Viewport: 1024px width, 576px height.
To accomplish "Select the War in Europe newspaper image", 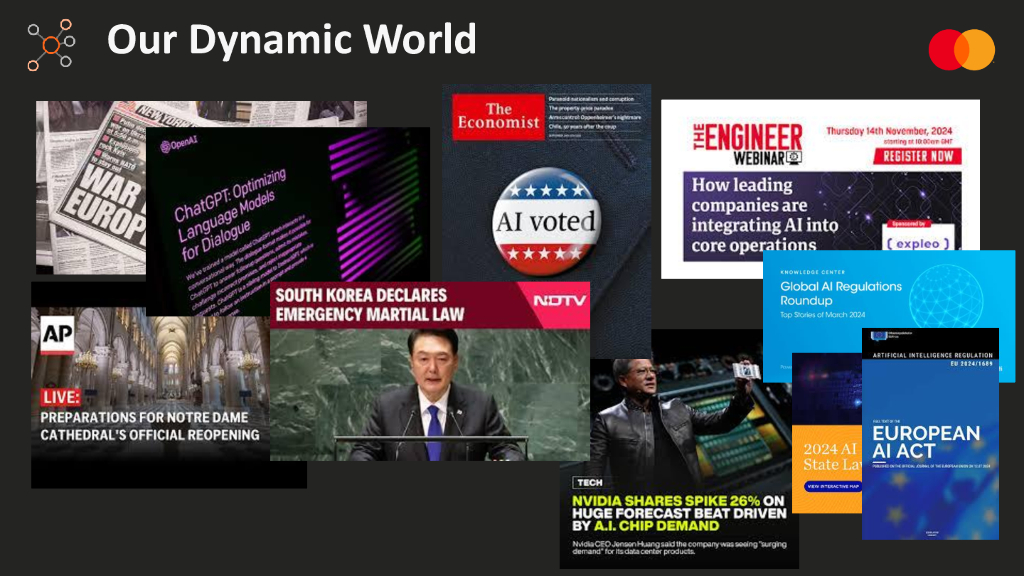I will 91,187.
